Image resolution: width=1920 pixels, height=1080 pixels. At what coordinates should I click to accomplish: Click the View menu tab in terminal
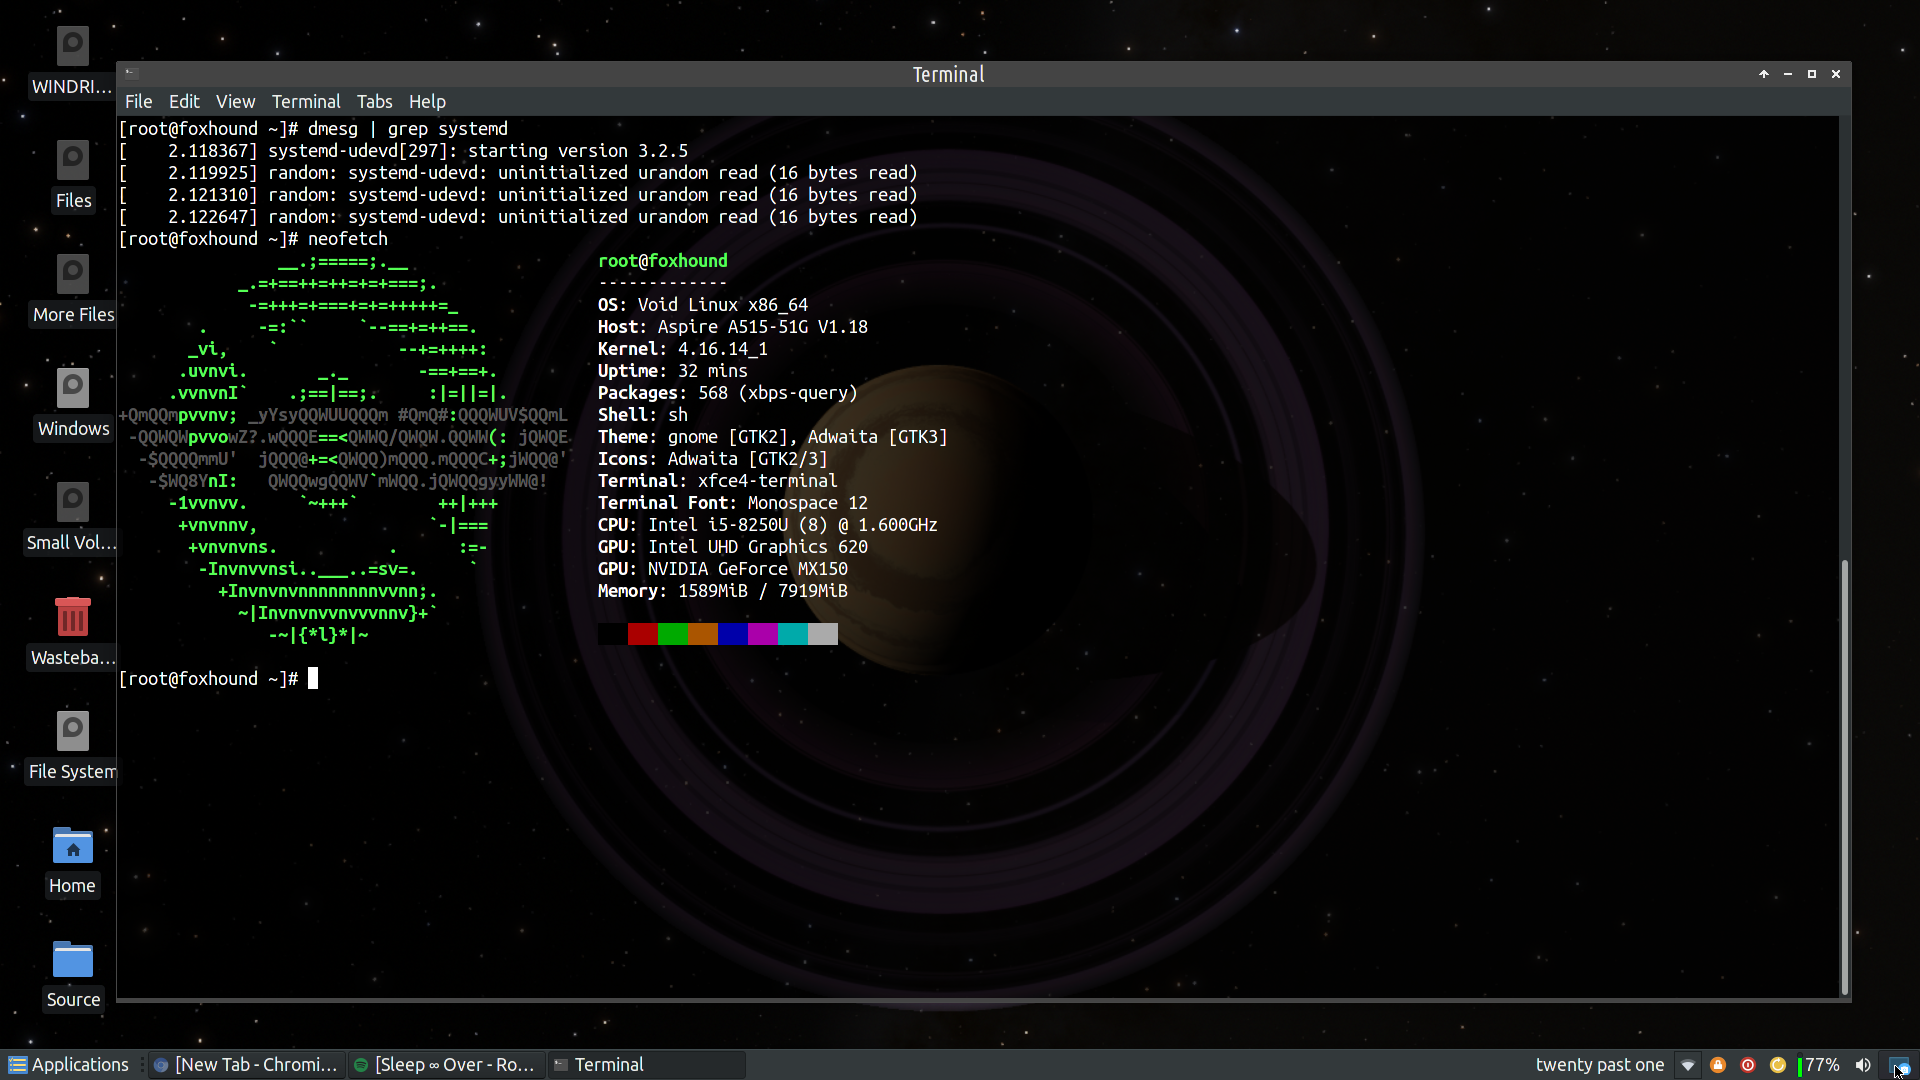pyautogui.click(x=233, y=100)
